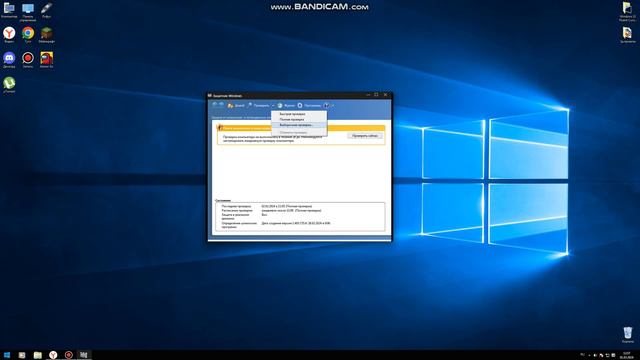Screen dimensions: 640x360
Task: Launch Among Us from desktop
Action: pos(47,60)
